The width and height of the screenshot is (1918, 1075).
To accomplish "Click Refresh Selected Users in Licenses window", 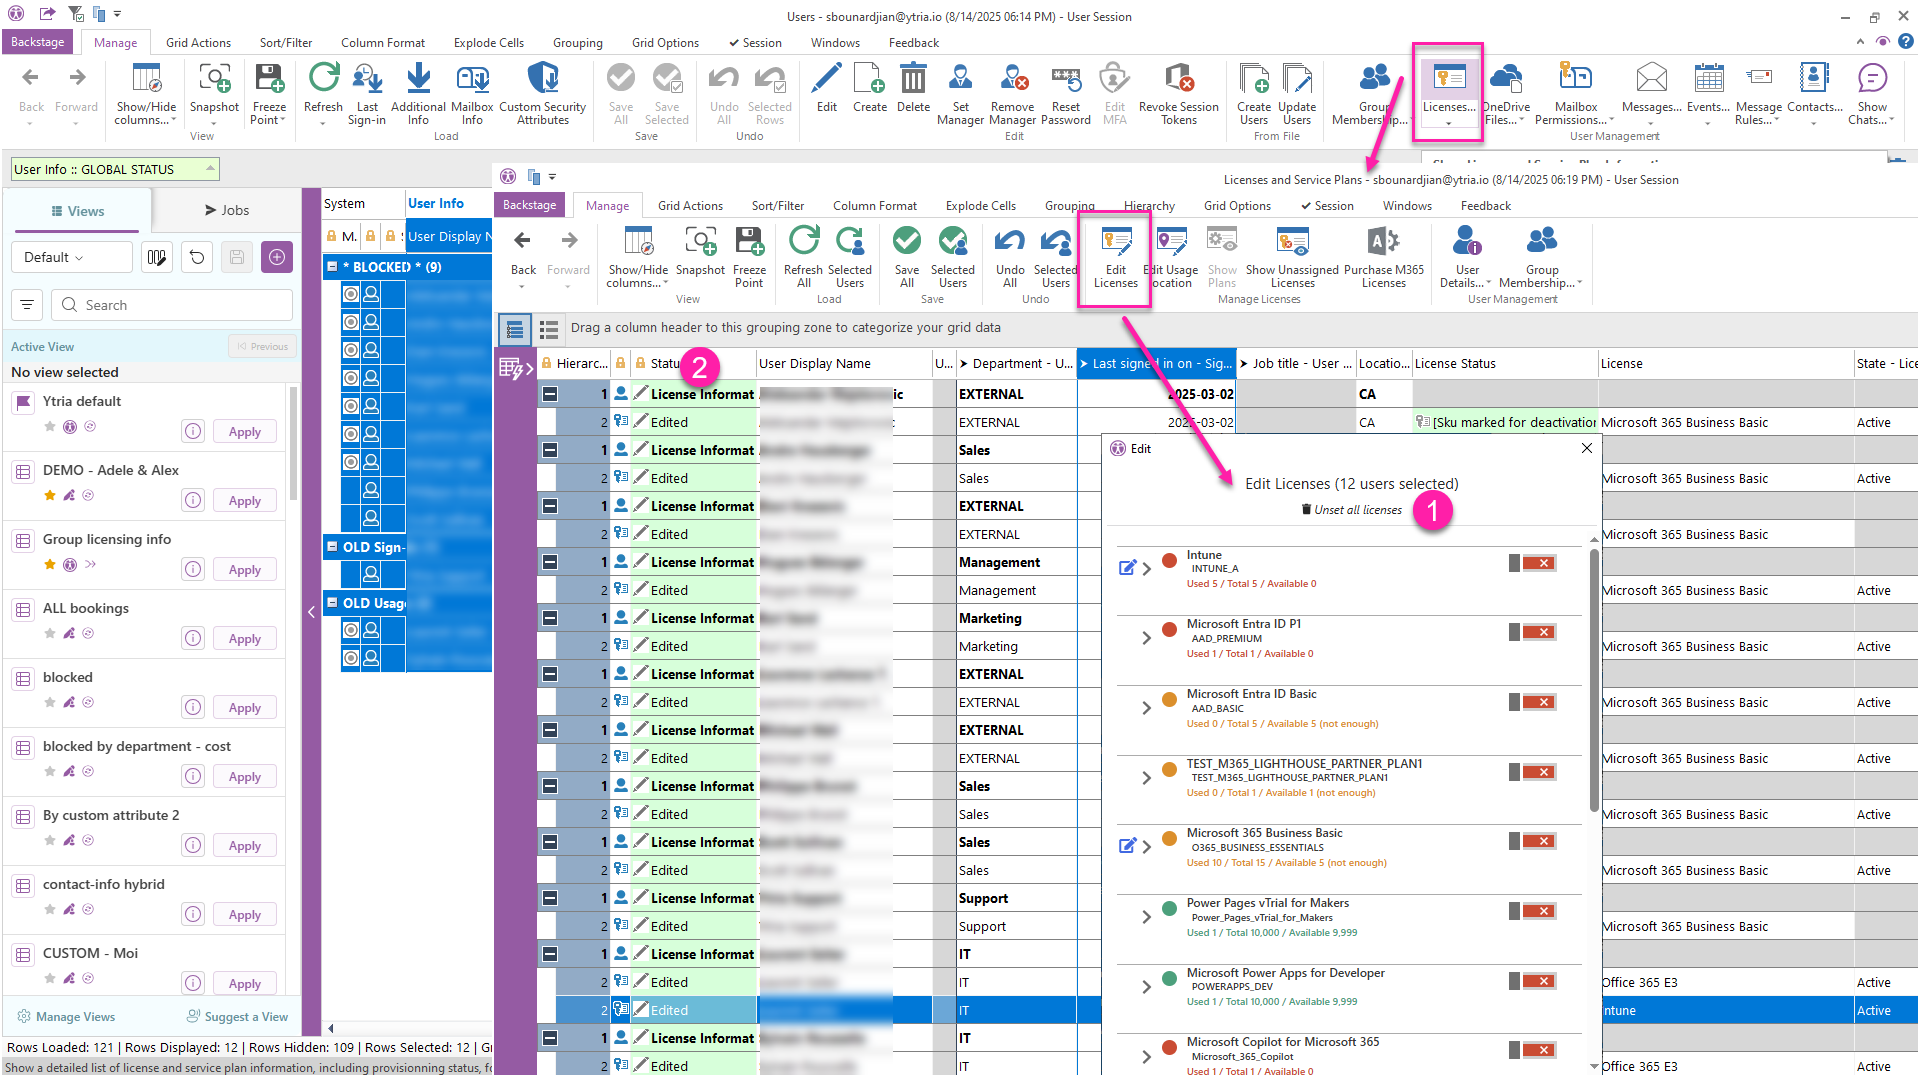I will (849, 257).
